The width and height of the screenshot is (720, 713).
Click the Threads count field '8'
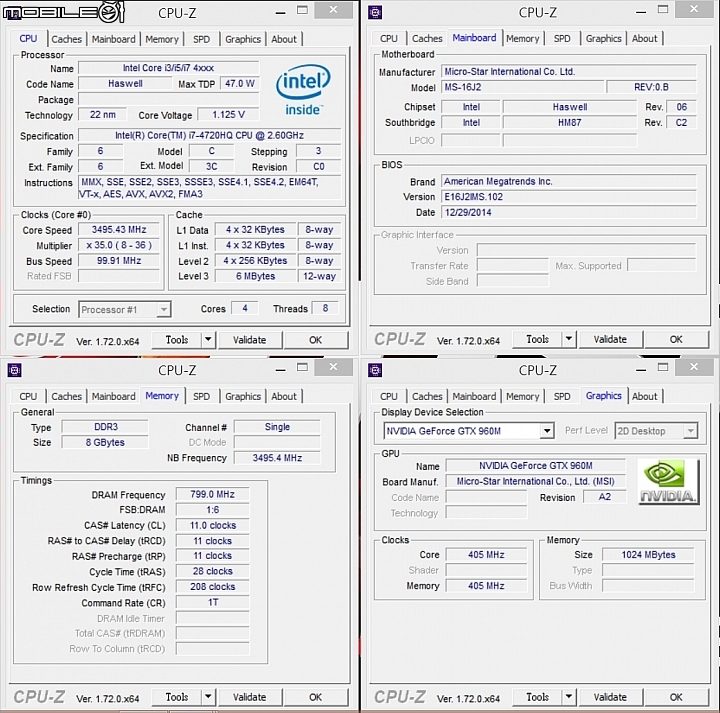[325, 309]
